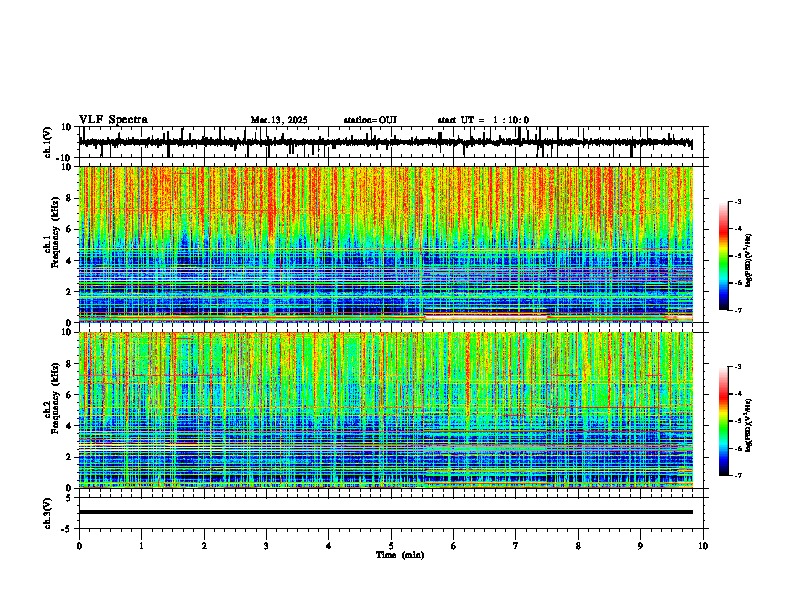The height and width of the screenshot is (612, 792).
Task: Select the ch.2 "Frequency (kHz)" axis label
Action: pyautogui.click(x=56, y=398)
